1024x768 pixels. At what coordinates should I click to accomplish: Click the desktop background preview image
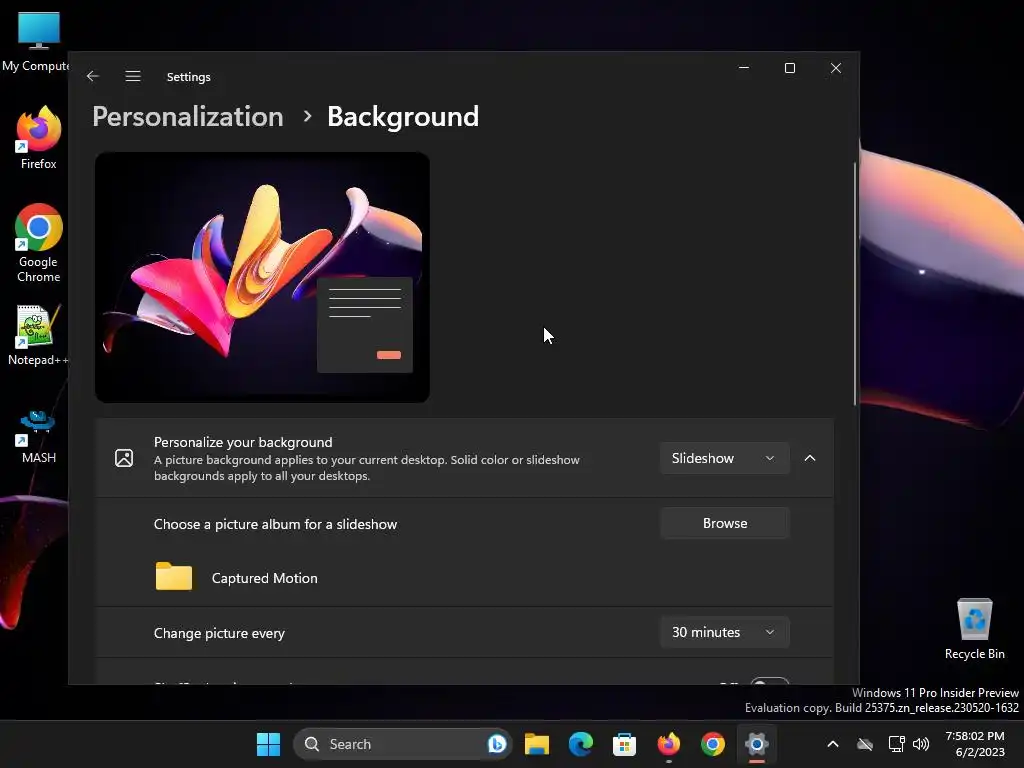tap(263, 278)
